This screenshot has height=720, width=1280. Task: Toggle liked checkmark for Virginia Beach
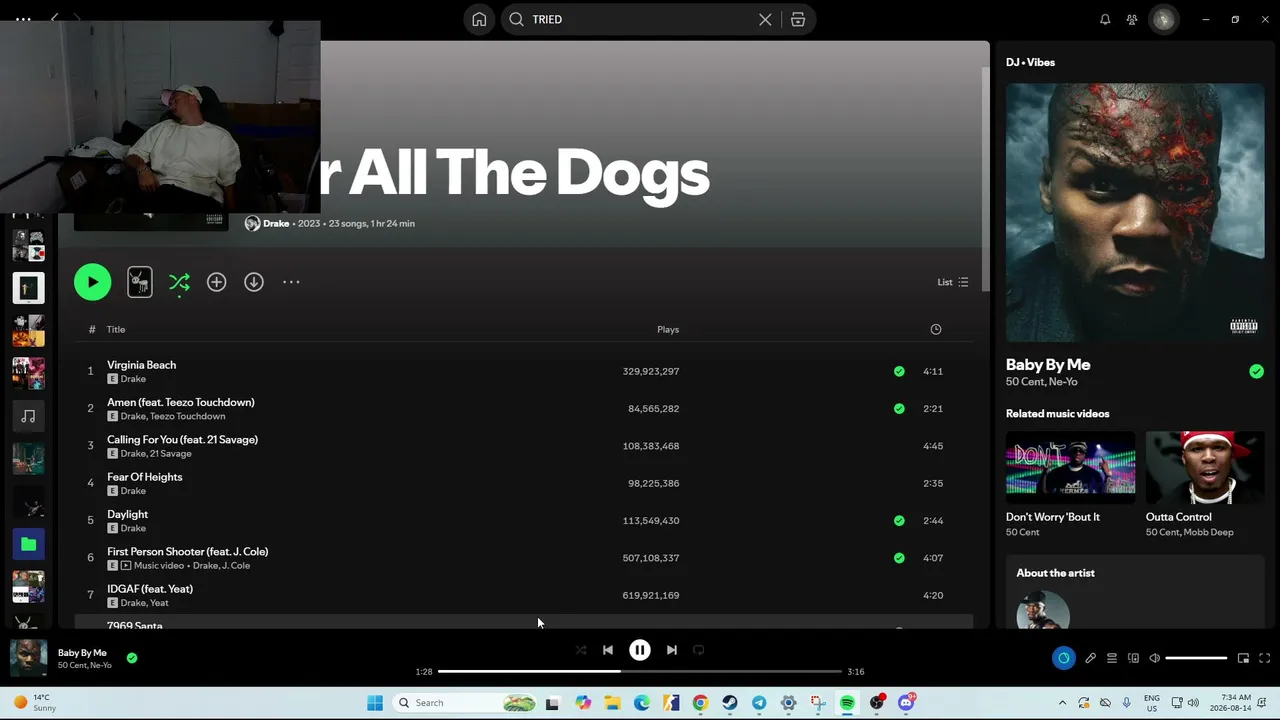pos(899,371)
